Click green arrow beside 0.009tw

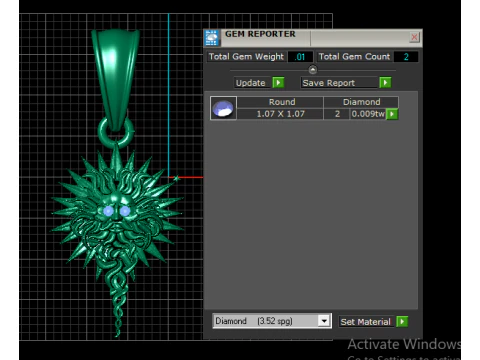coord(392,114)
